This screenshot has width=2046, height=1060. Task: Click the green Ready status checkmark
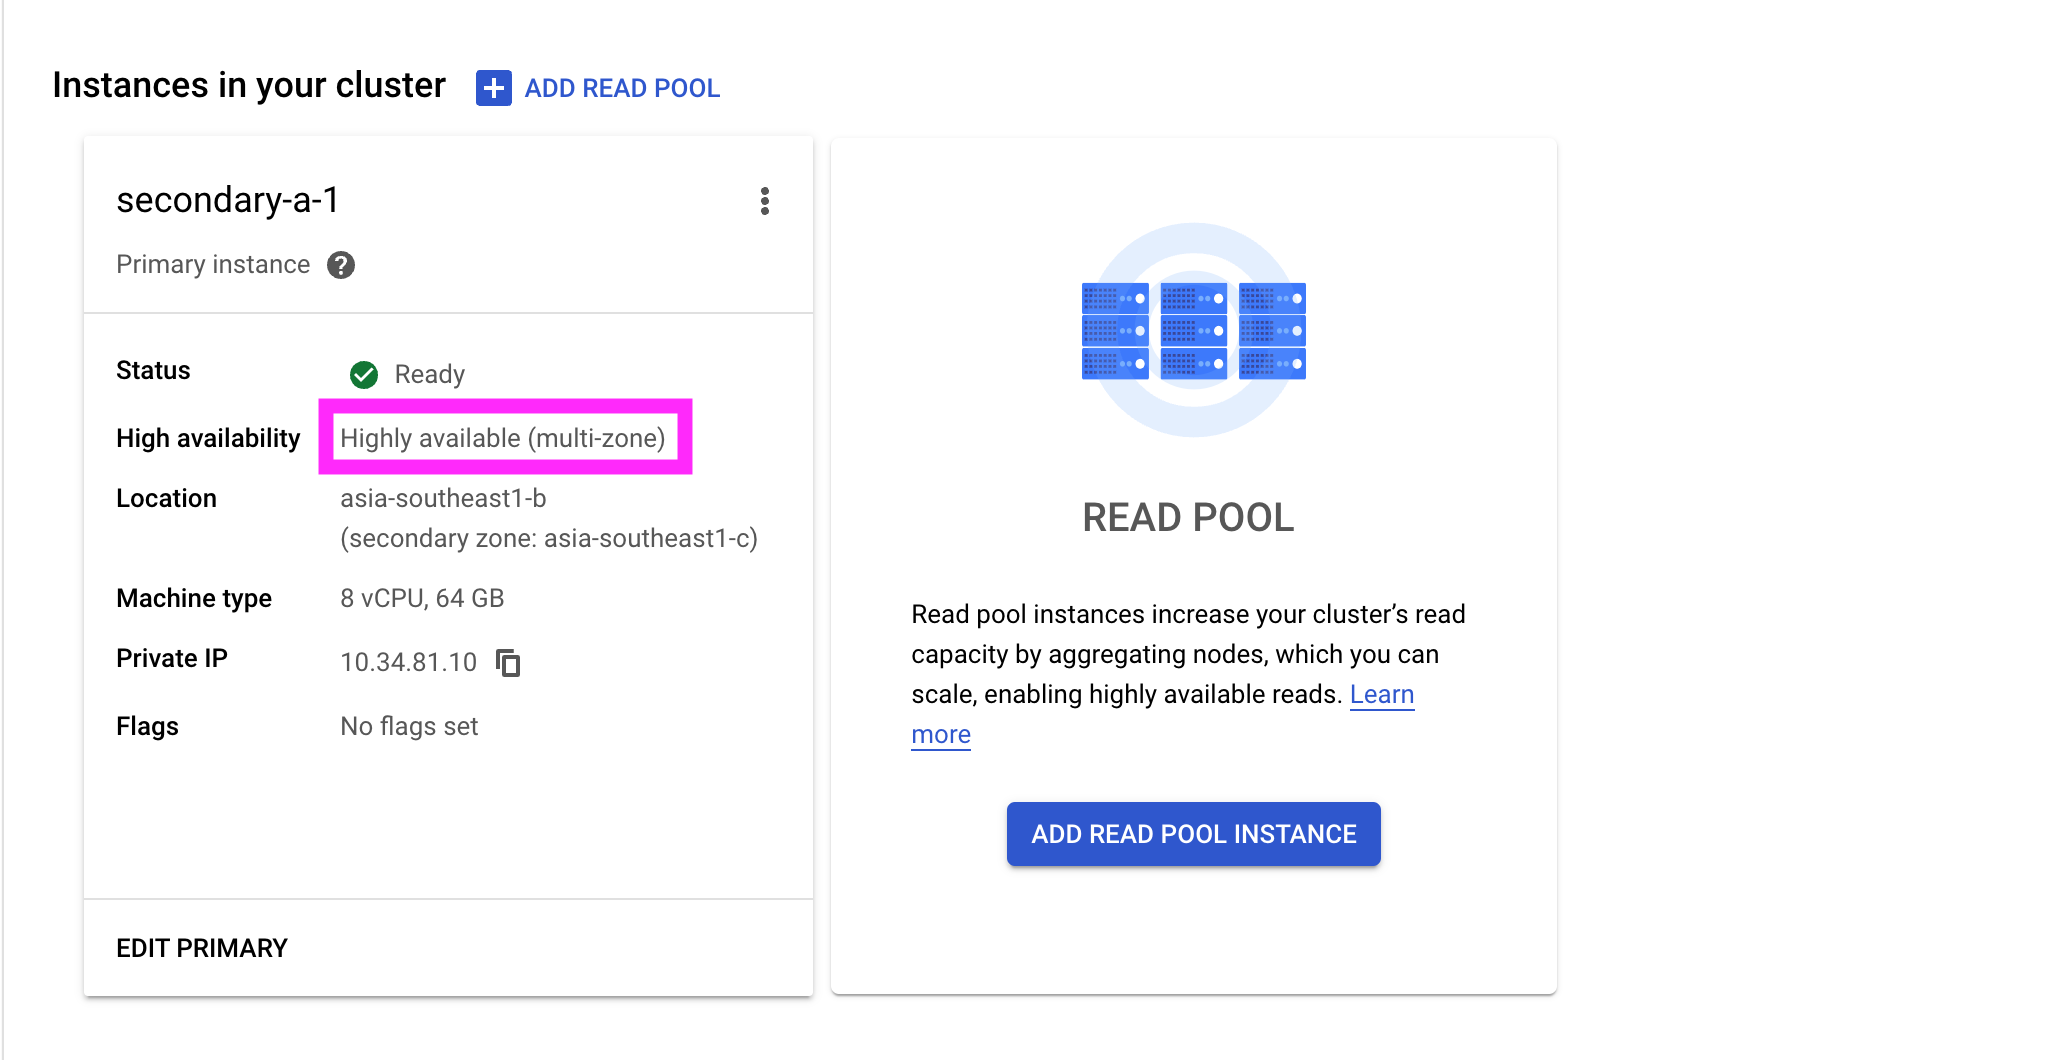pyautogui.click(x=364, y=374)
